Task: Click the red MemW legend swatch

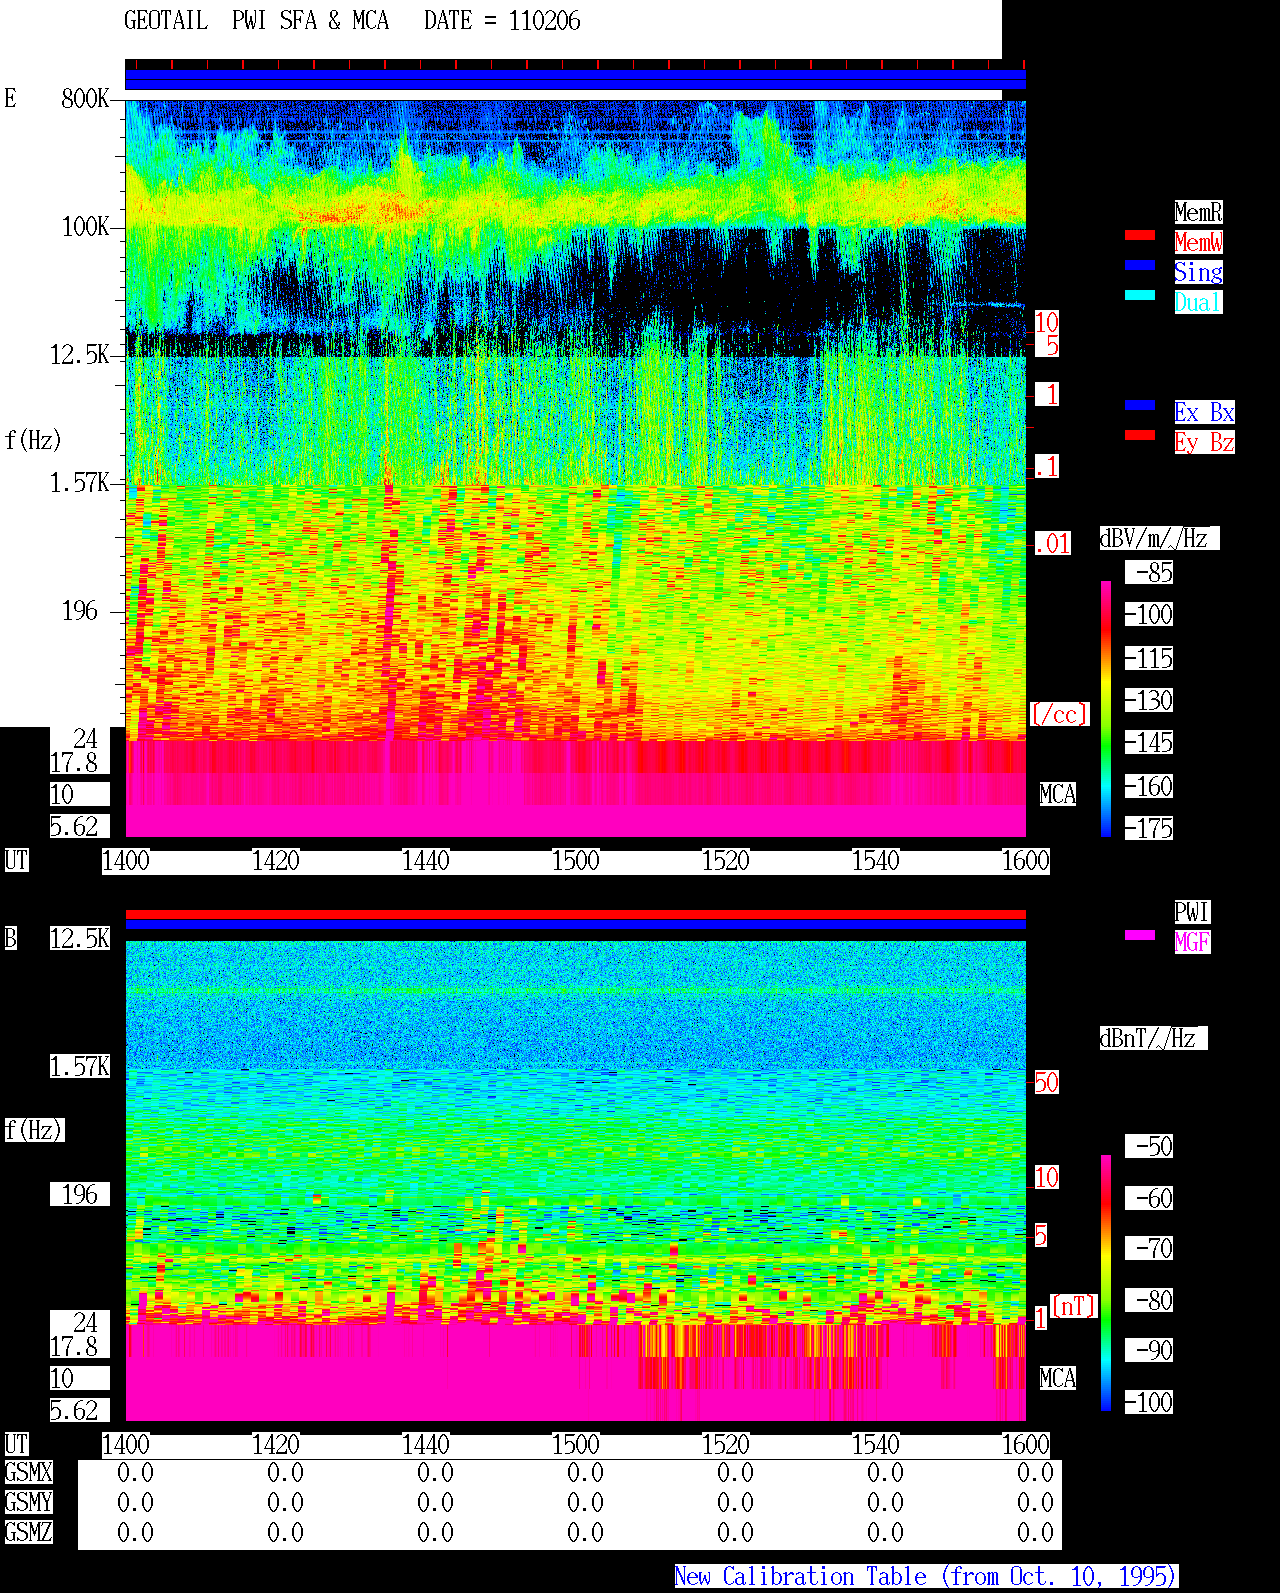Action: (x=1140, y=235)
